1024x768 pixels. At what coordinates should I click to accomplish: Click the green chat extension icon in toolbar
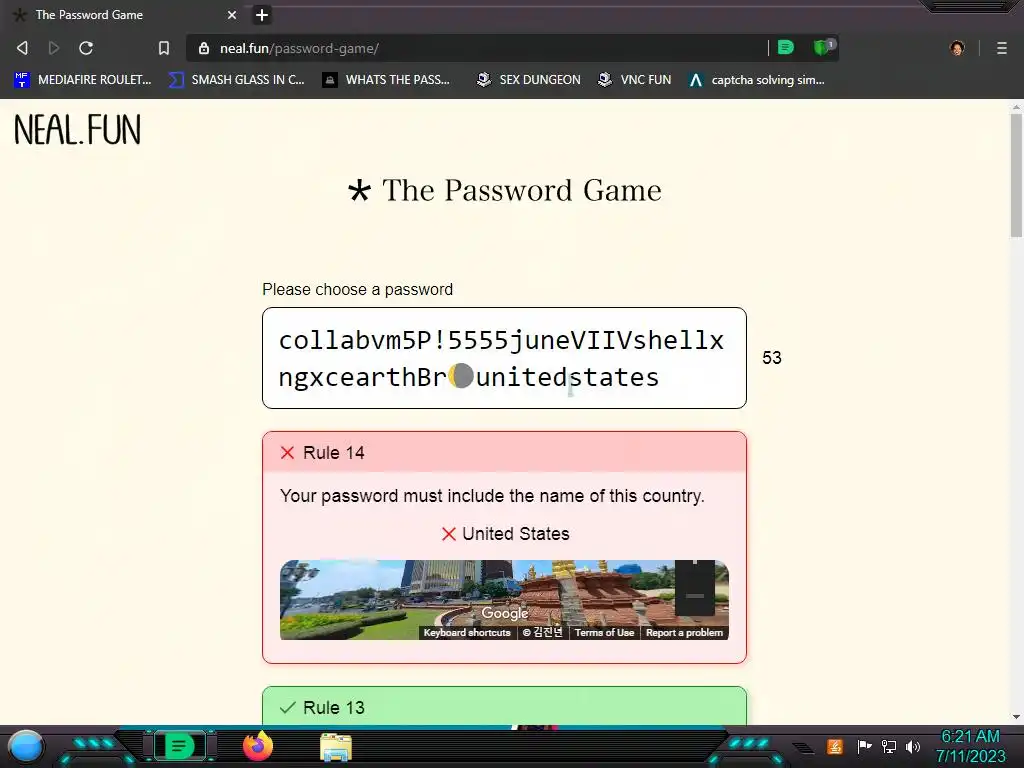point(786,47)
